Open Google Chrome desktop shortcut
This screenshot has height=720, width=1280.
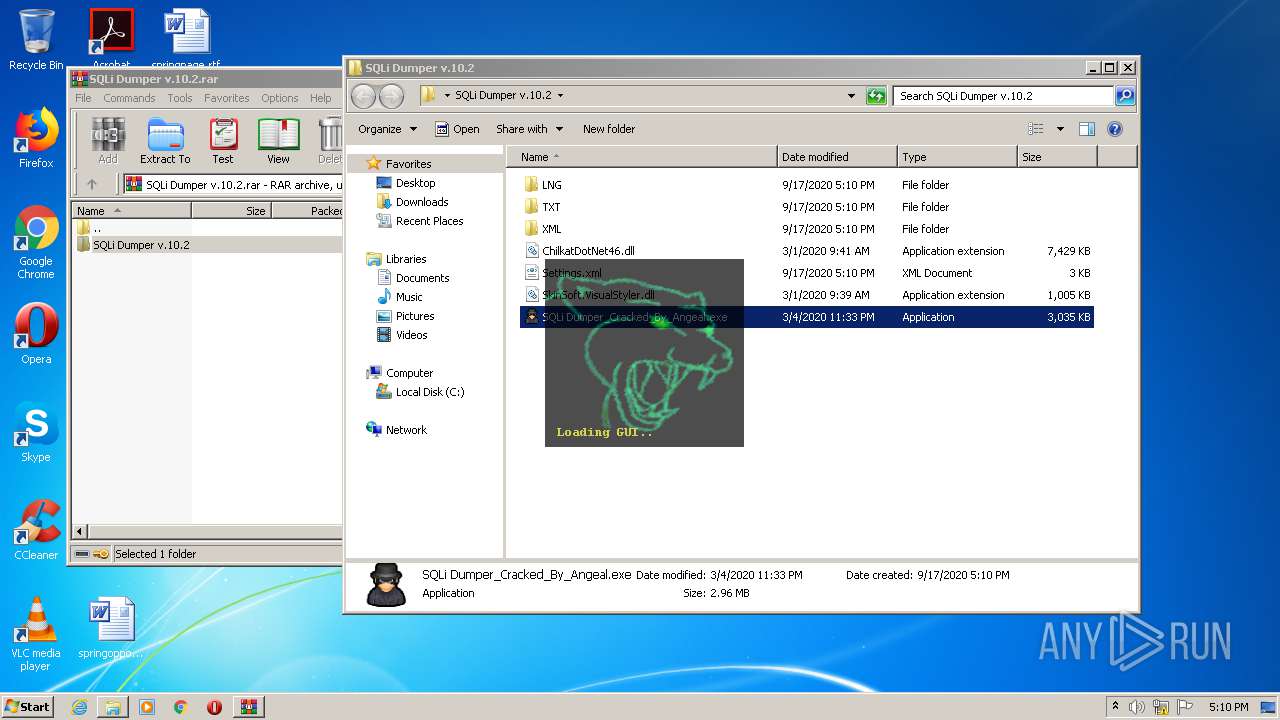pyautogui.click(x=36, y=243)
